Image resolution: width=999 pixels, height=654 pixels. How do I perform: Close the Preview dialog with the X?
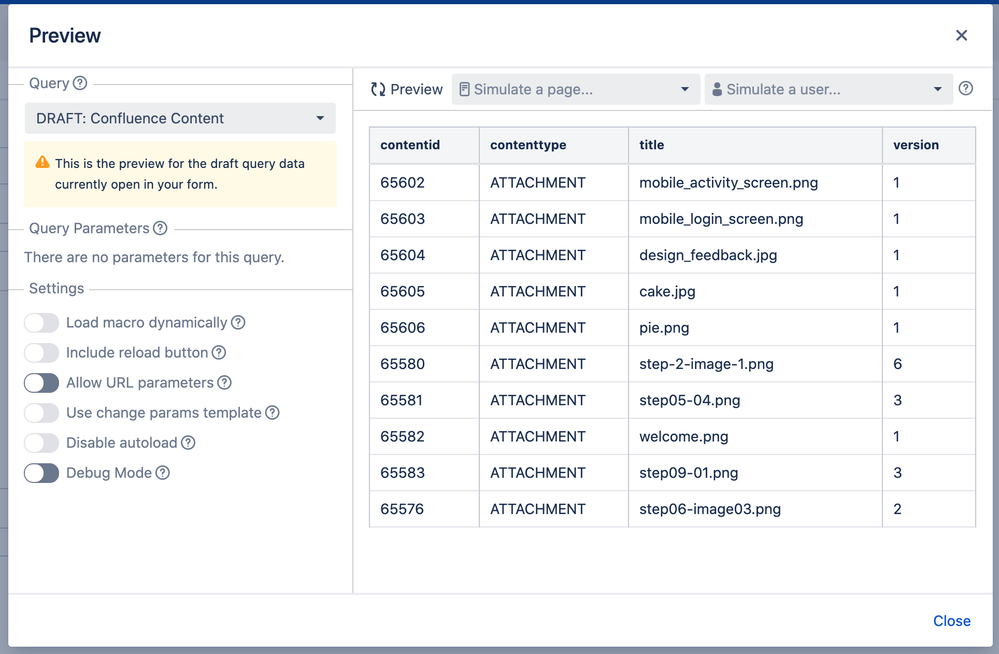[961, 36]
